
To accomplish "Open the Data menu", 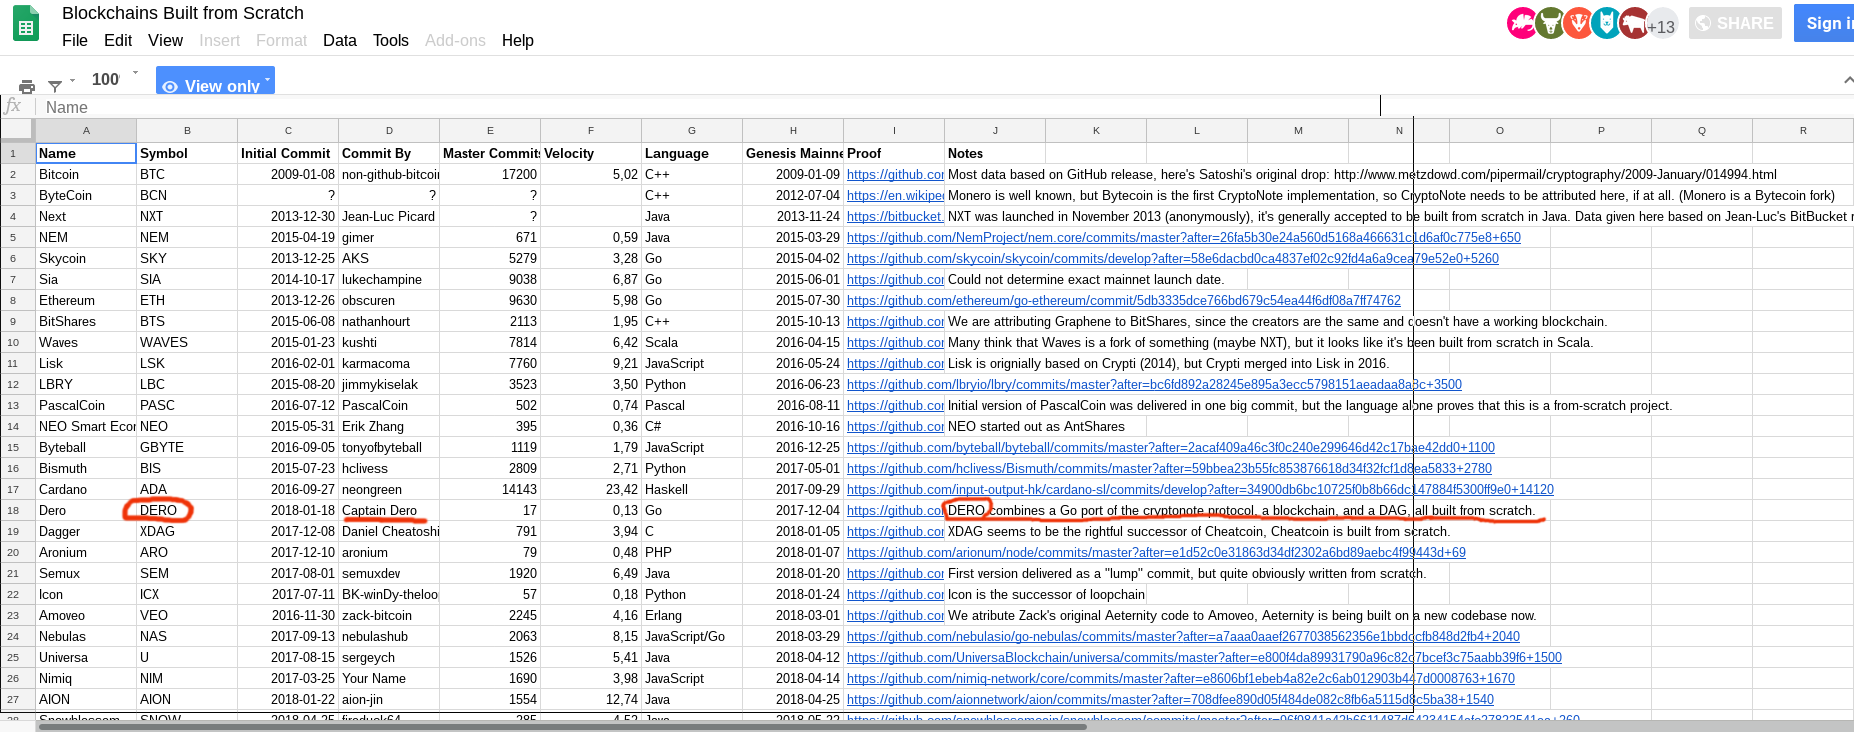I will point(340,40).
